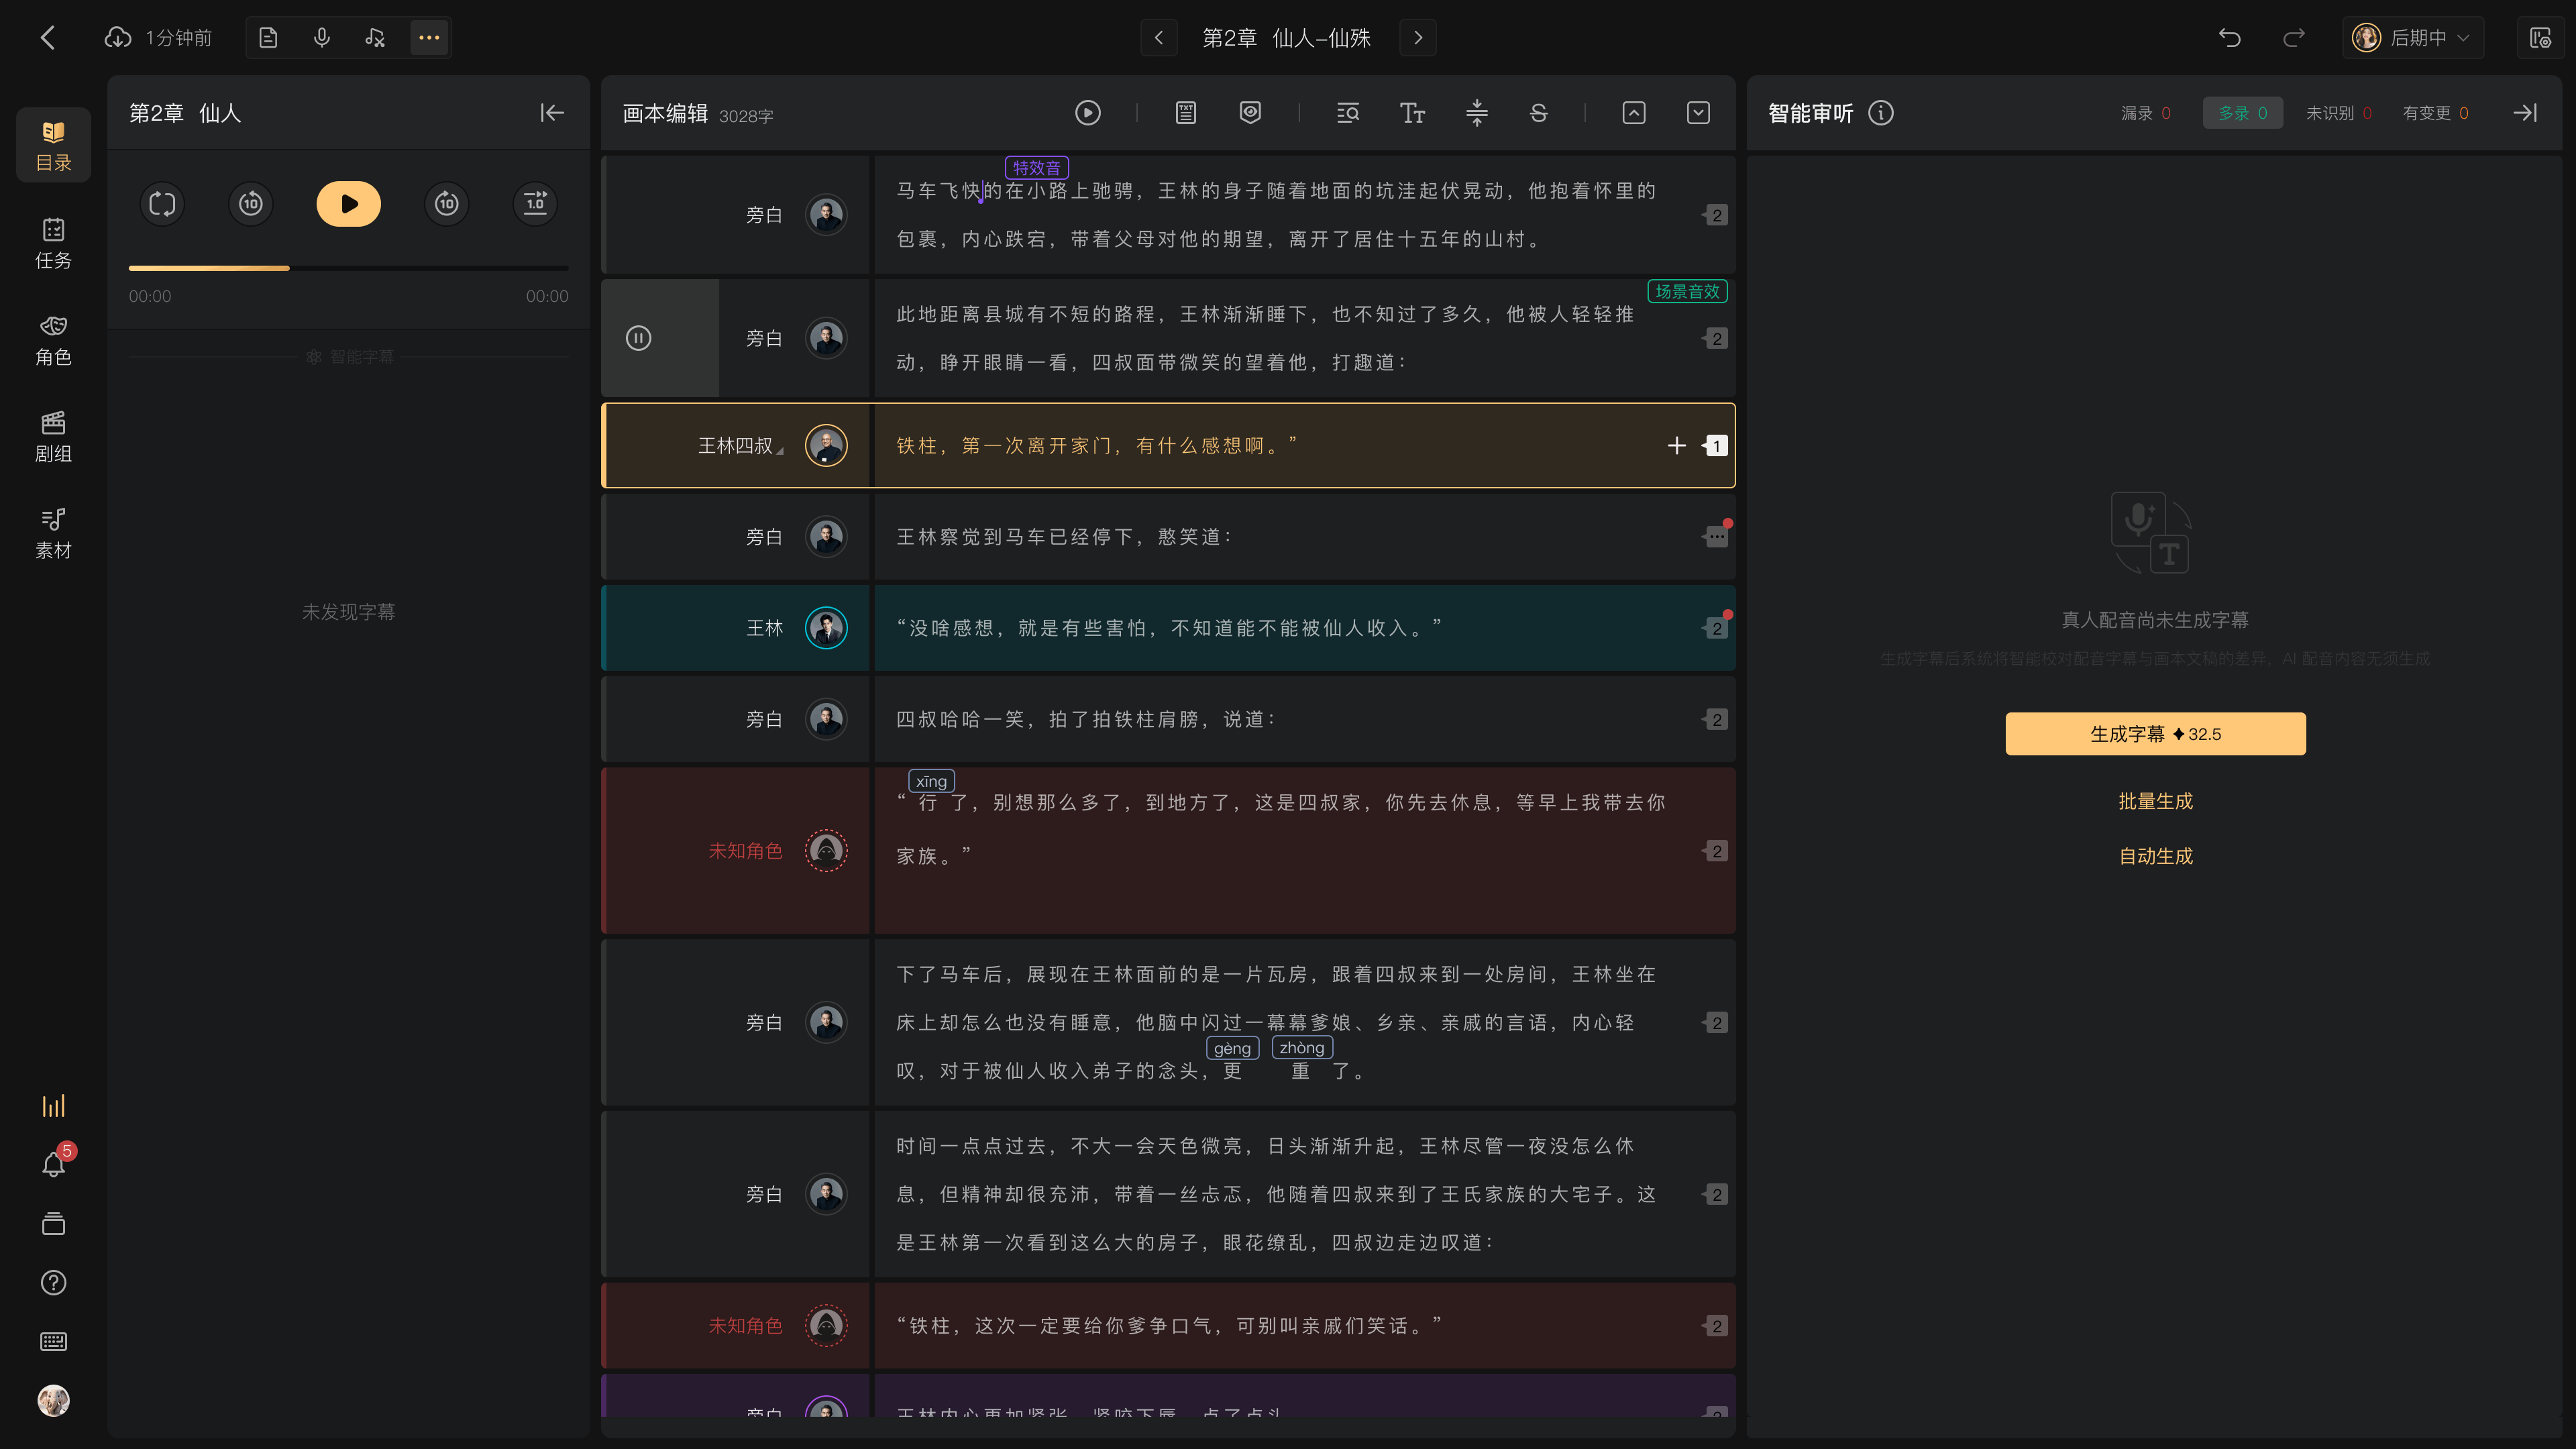Click the 自动生成 link
Image resolution: width=2576 pixels, height=1449 pixels.
click(2156, 856)
